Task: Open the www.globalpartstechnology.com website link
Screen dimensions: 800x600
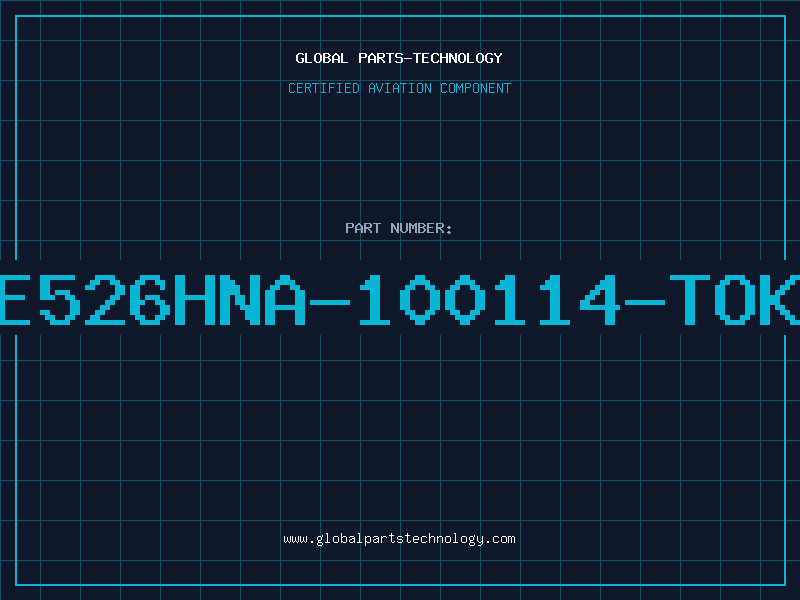Action: [399, 539]
